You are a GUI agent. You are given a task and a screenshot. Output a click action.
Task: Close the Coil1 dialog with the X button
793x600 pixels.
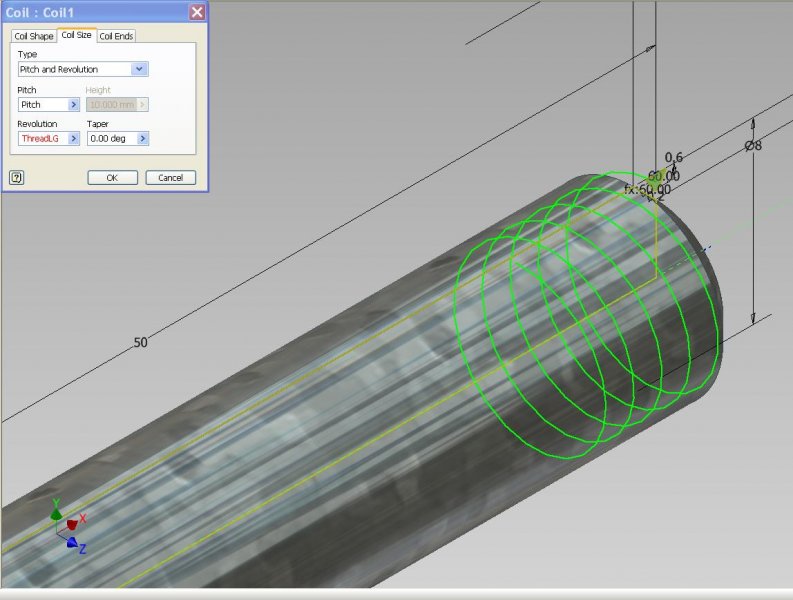(x=197, y=12)
